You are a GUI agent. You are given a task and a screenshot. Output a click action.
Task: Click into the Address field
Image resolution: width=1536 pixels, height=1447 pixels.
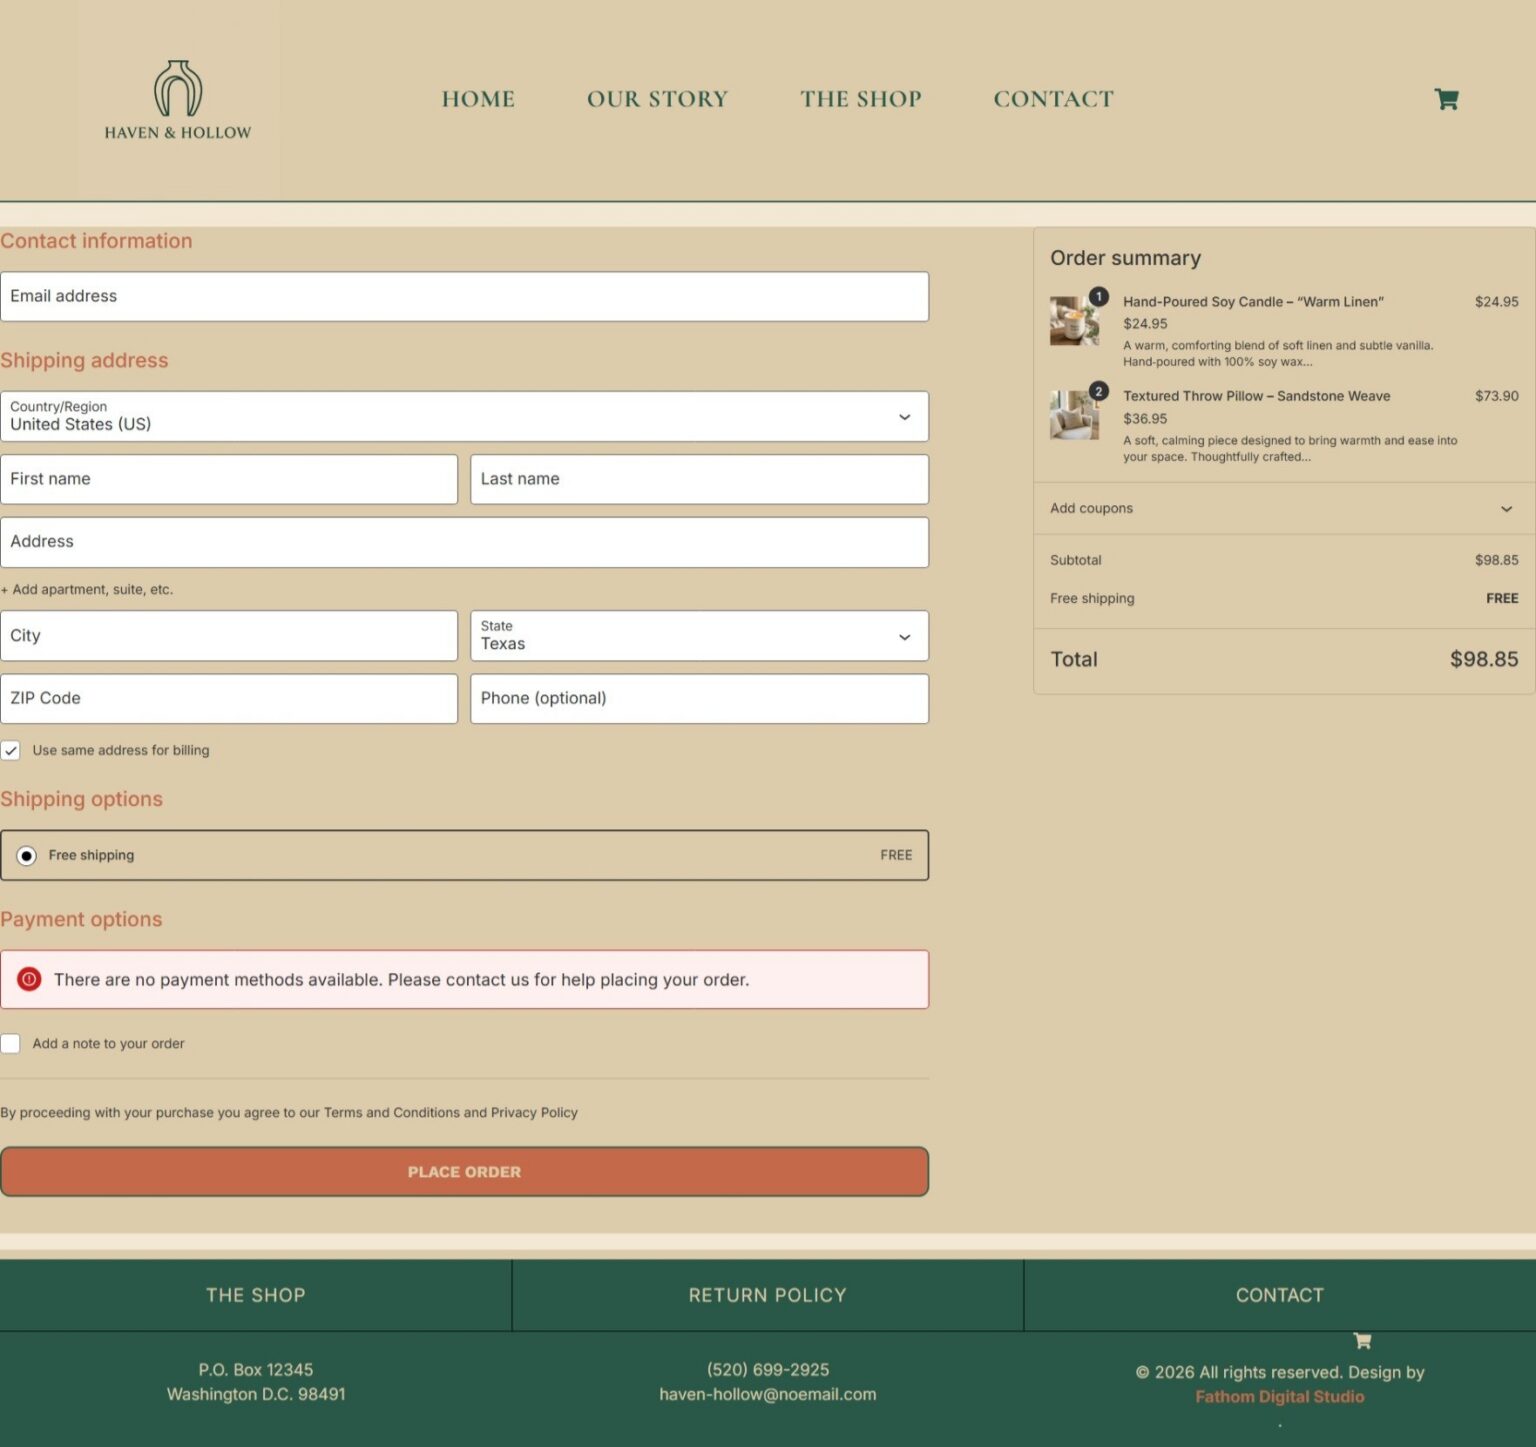[464, 542]
